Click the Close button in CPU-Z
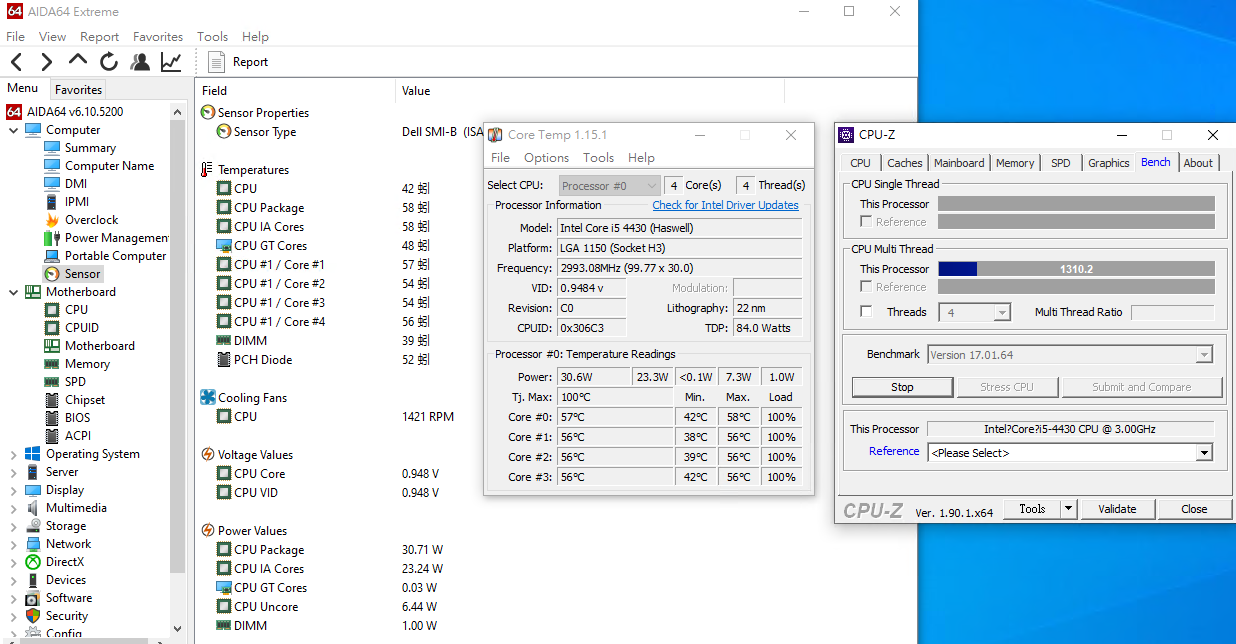Image resolution: width=1236 pixels, height=644 pixels. pyautogui.click(x=1194, y=509)
